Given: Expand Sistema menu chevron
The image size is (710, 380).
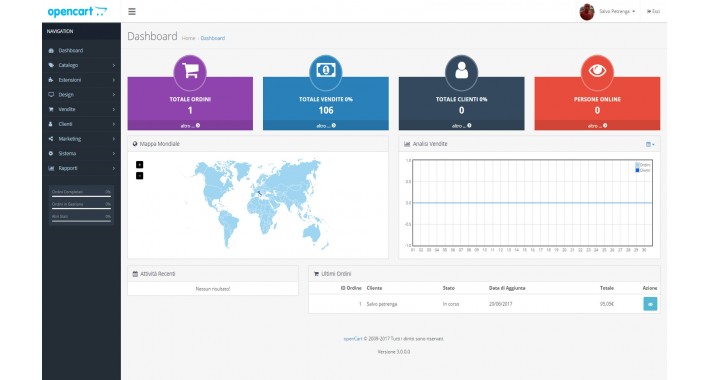Looking at the screenshot, I should coord(114,154).
